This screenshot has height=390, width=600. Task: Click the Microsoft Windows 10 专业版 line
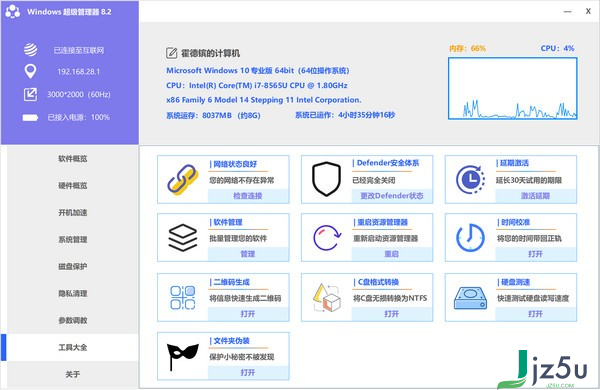tap(258, 70)
